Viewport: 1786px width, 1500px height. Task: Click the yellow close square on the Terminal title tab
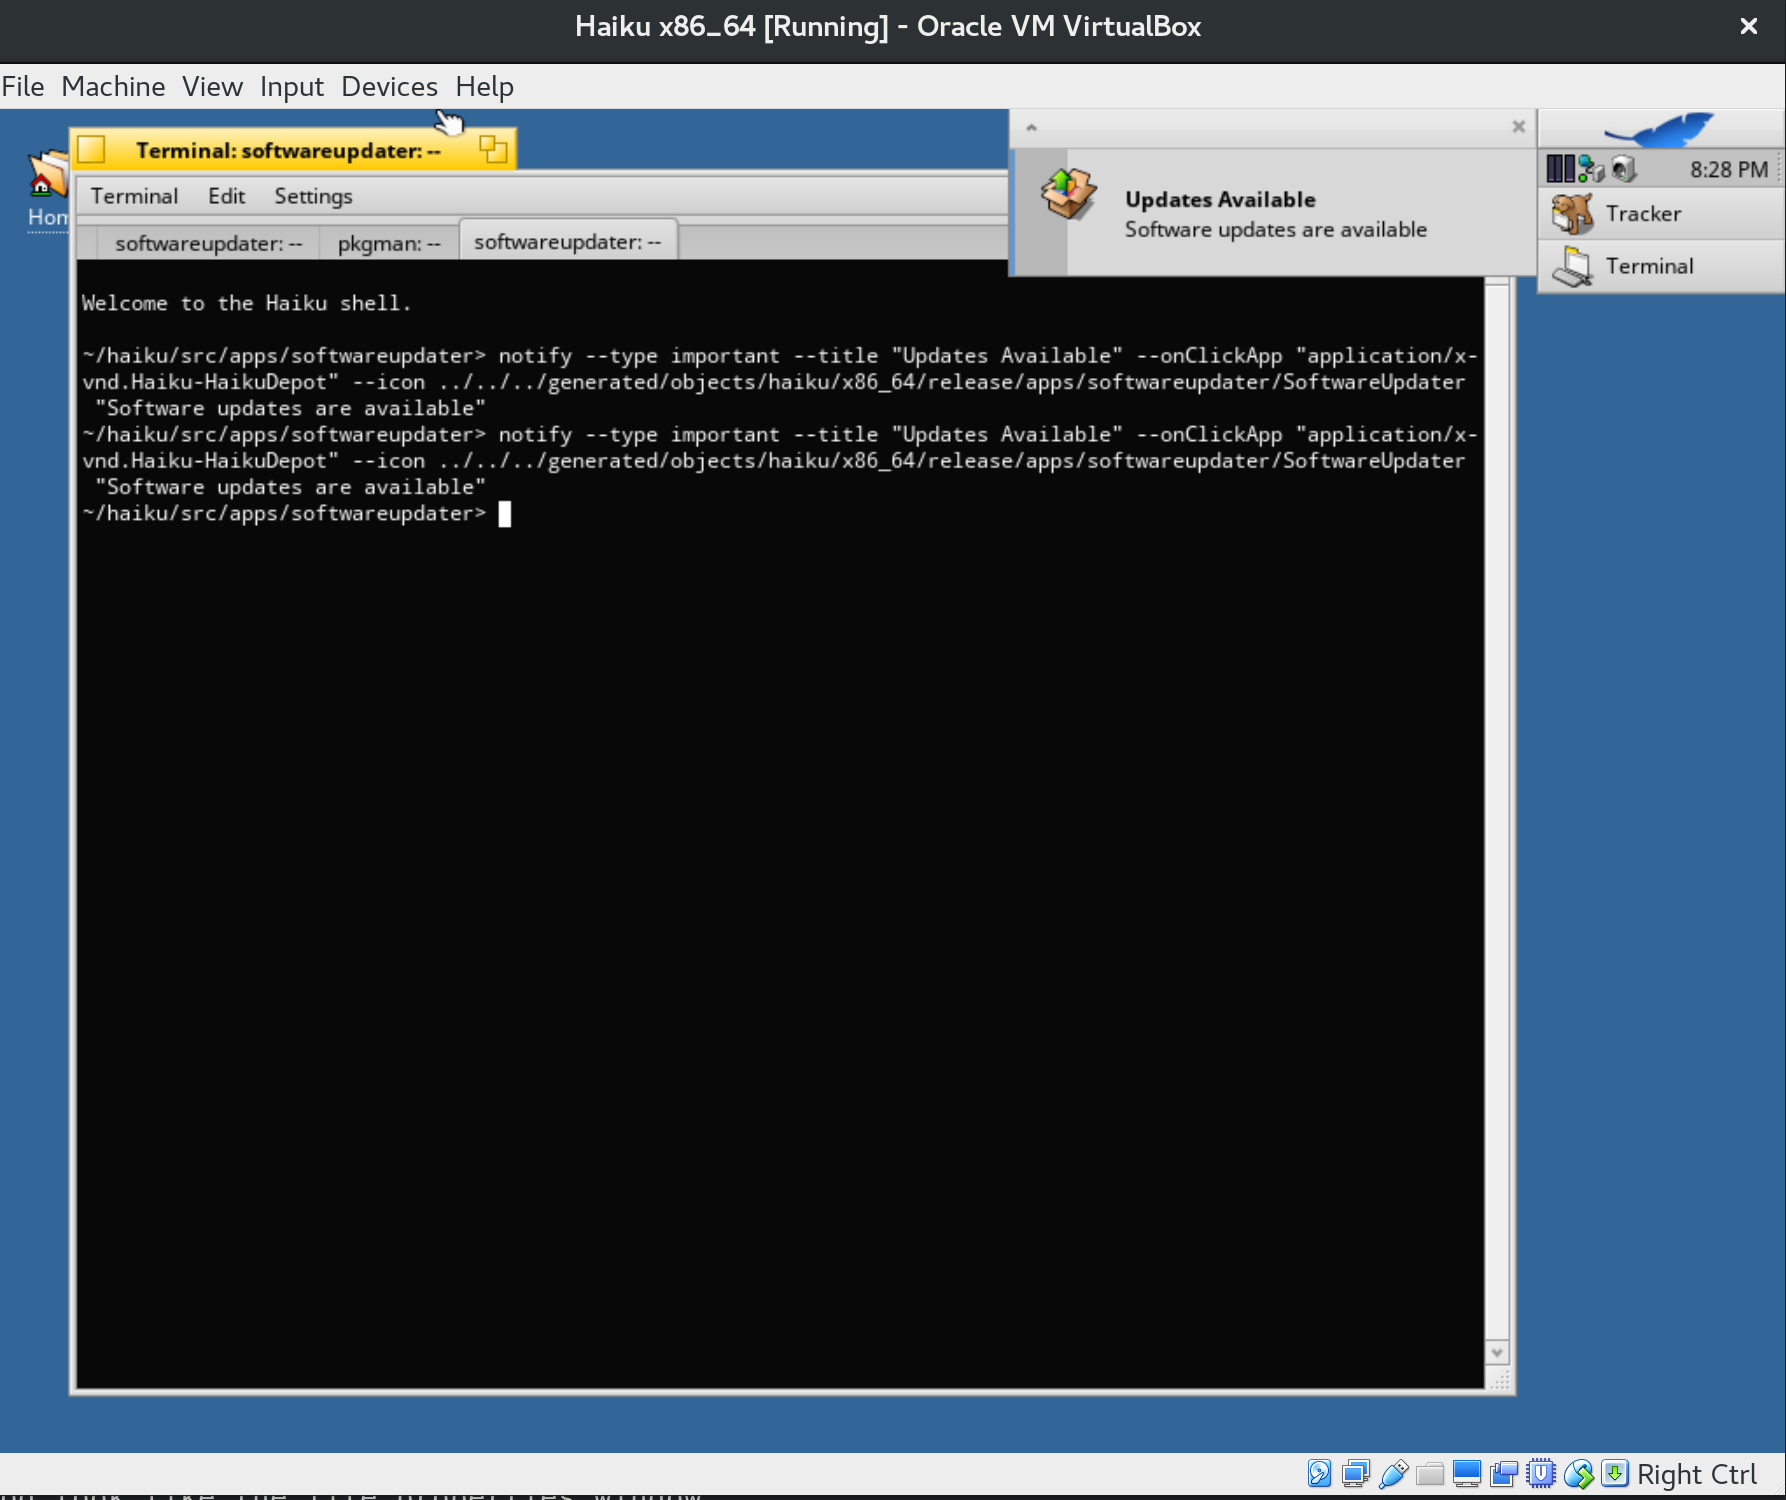(x=91, y=149)
